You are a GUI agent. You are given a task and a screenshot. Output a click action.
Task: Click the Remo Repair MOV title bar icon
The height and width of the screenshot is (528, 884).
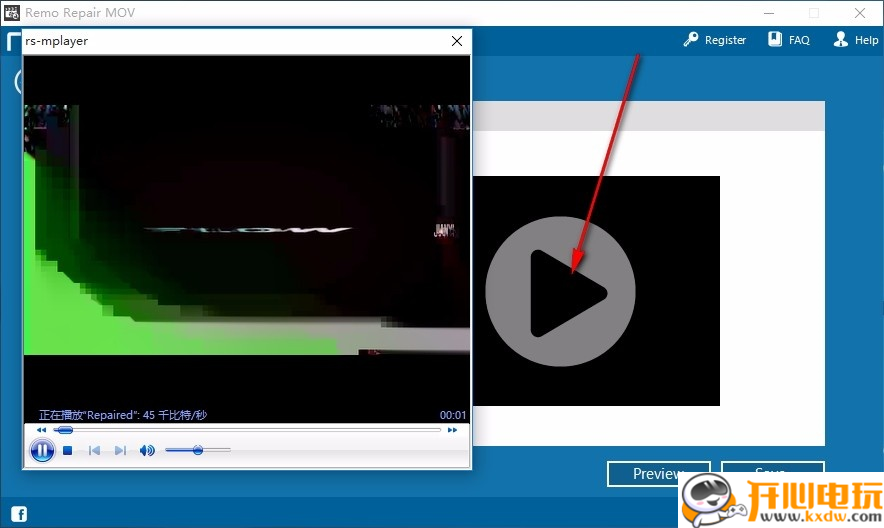coord(12,13)
